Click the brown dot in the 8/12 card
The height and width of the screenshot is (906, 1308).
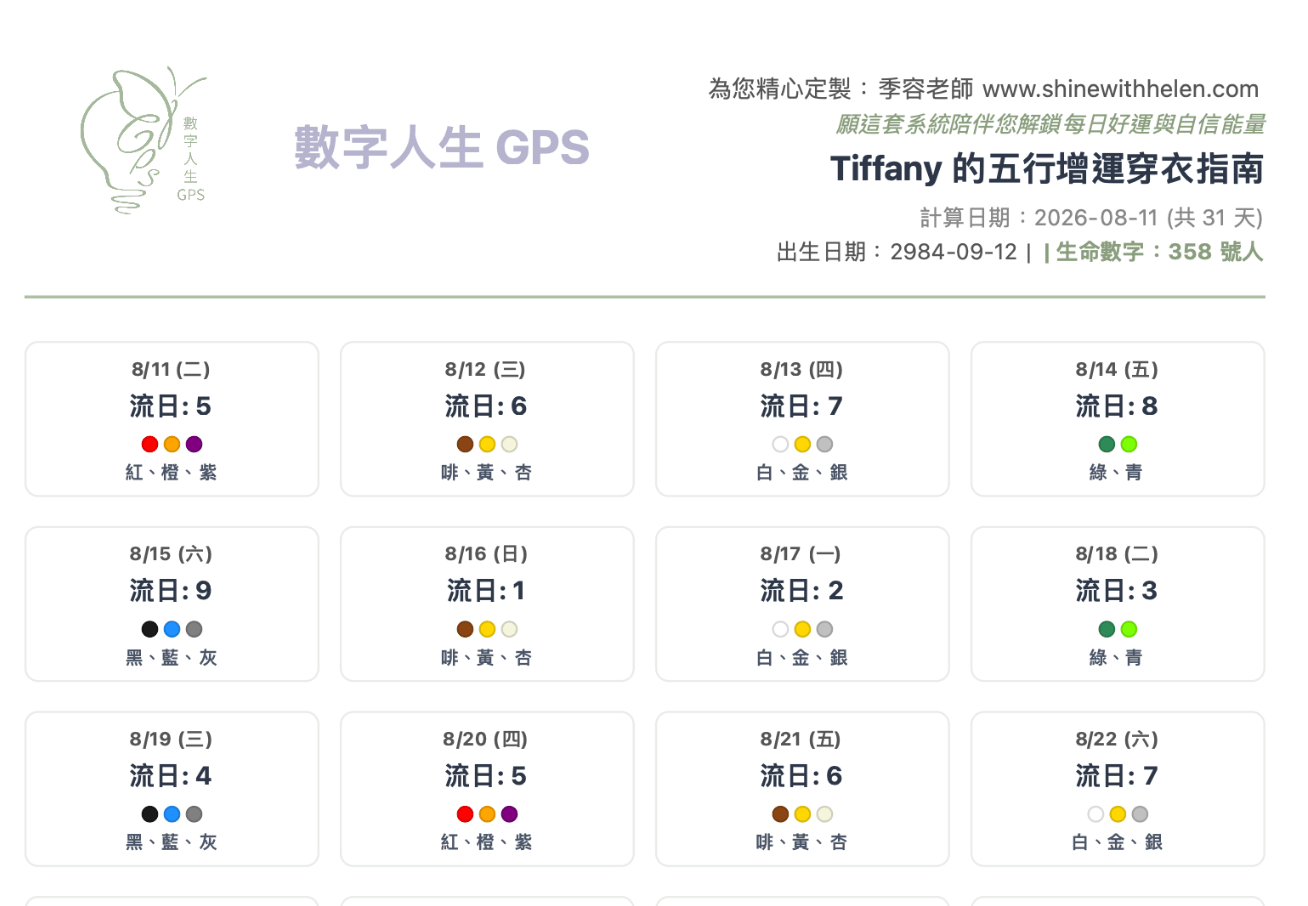(465, 444)
